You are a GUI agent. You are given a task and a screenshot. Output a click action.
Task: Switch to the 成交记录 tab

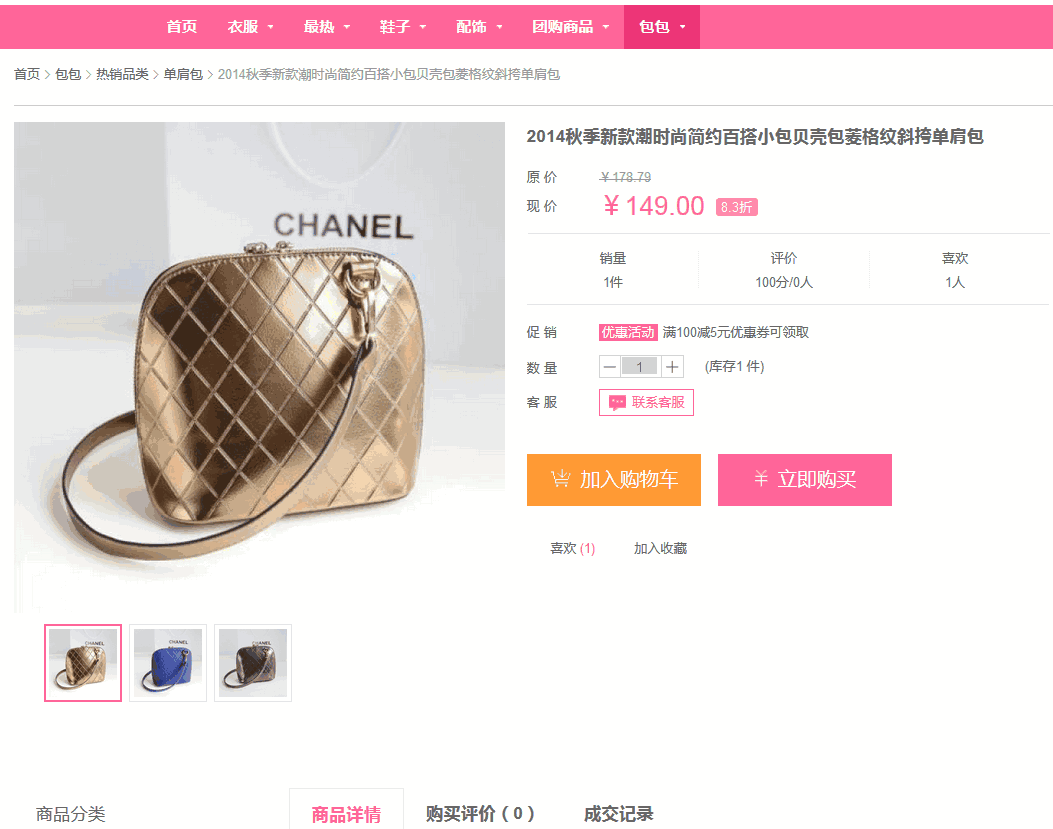click(x=618, y=814)
